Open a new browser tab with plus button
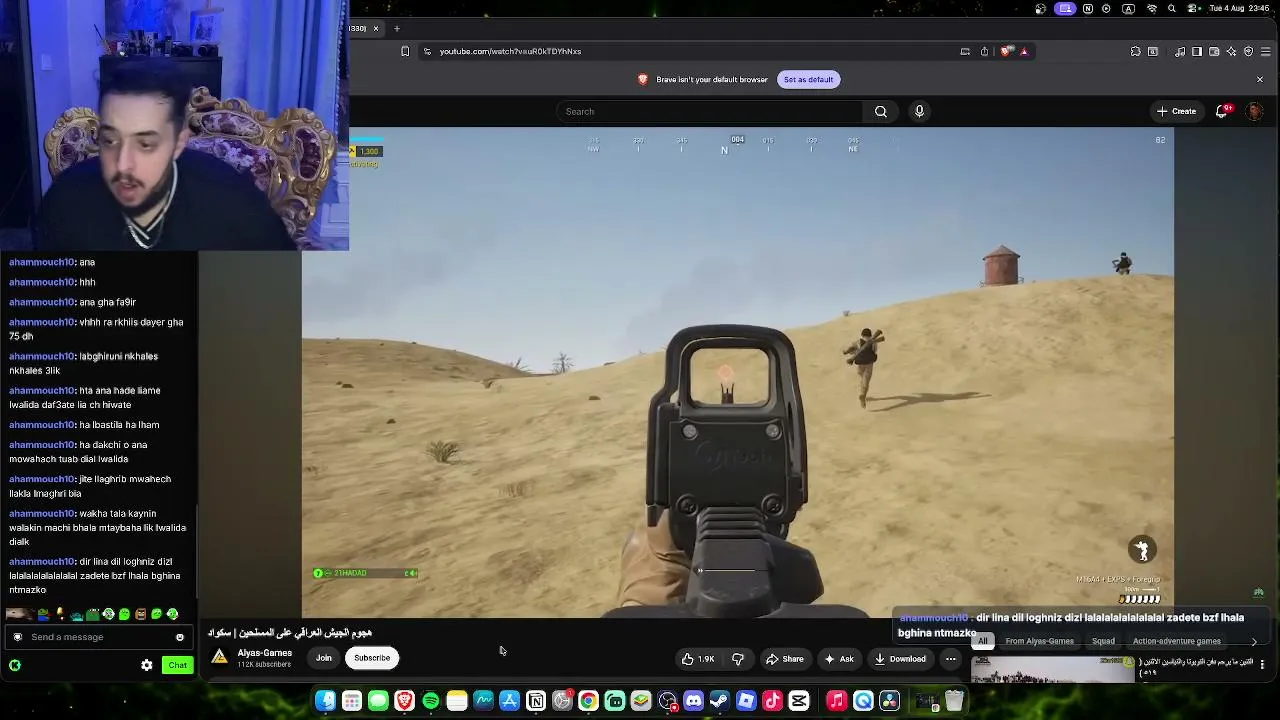The image size is (1280, 720). click(397, 28)
